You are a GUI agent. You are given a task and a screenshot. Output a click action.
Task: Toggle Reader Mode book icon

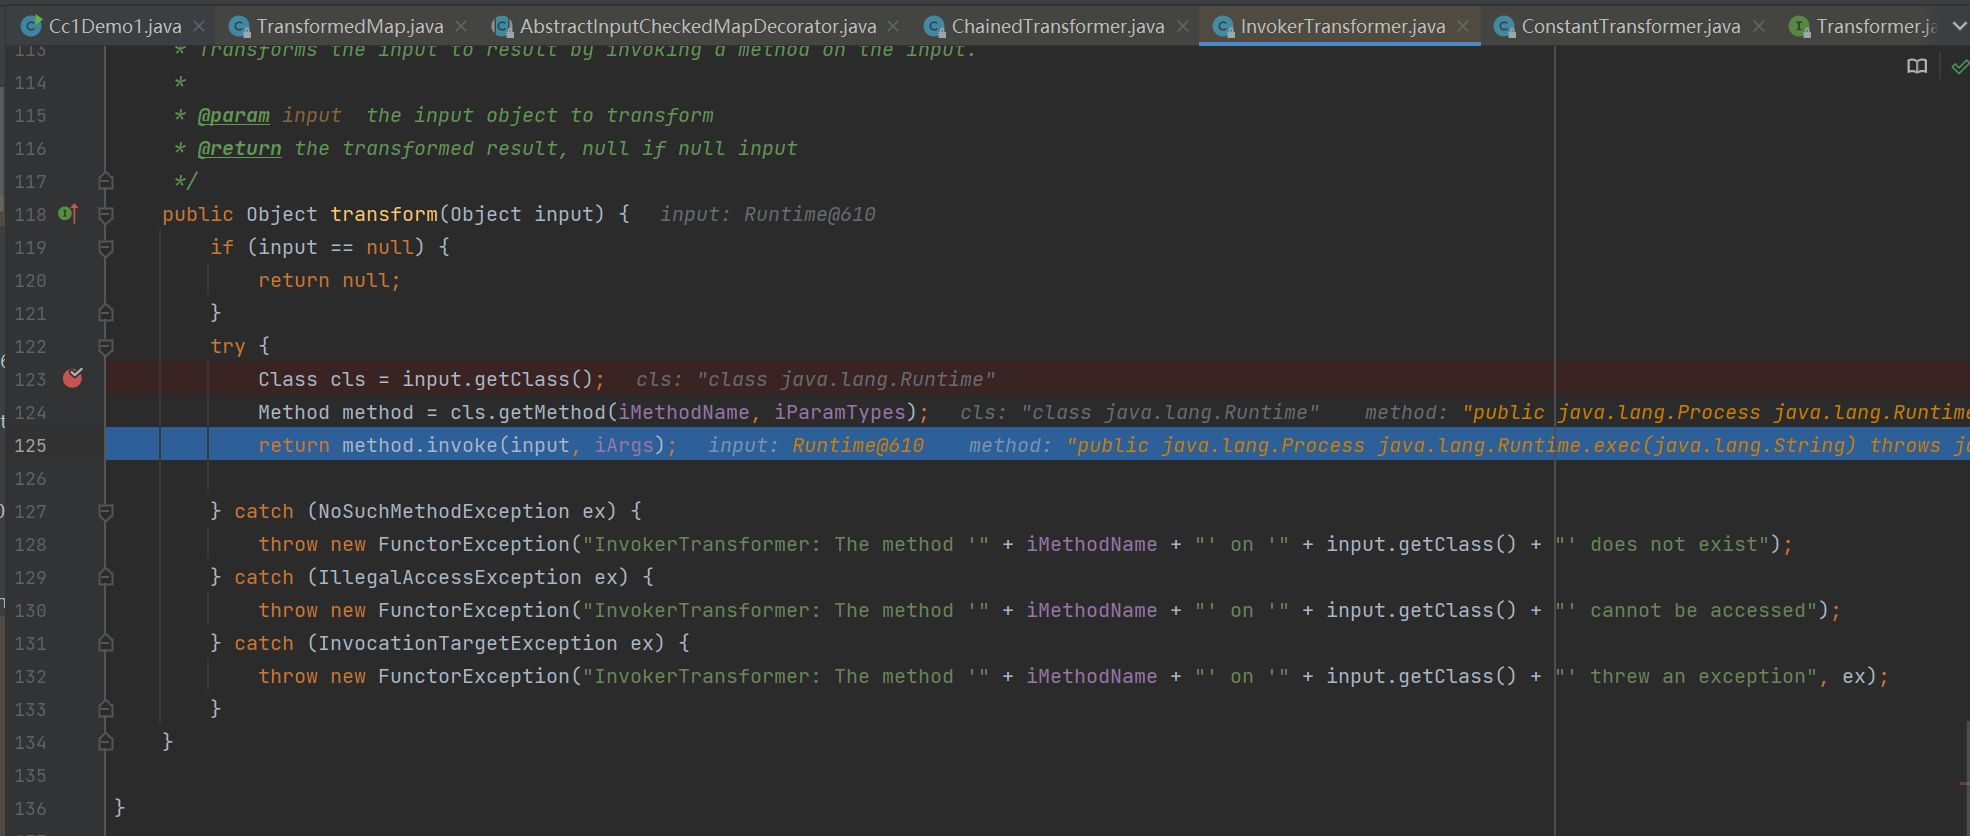click(1917, 66)
